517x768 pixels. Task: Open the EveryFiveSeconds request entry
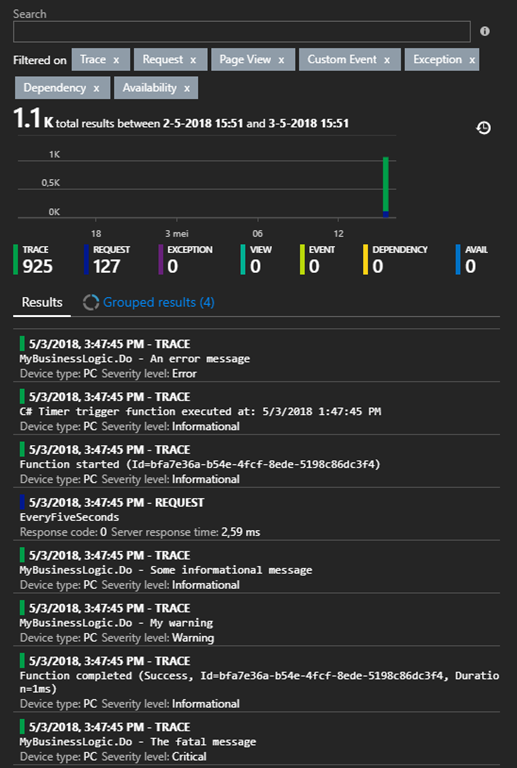pyautogui.click(x=257, y=517)
